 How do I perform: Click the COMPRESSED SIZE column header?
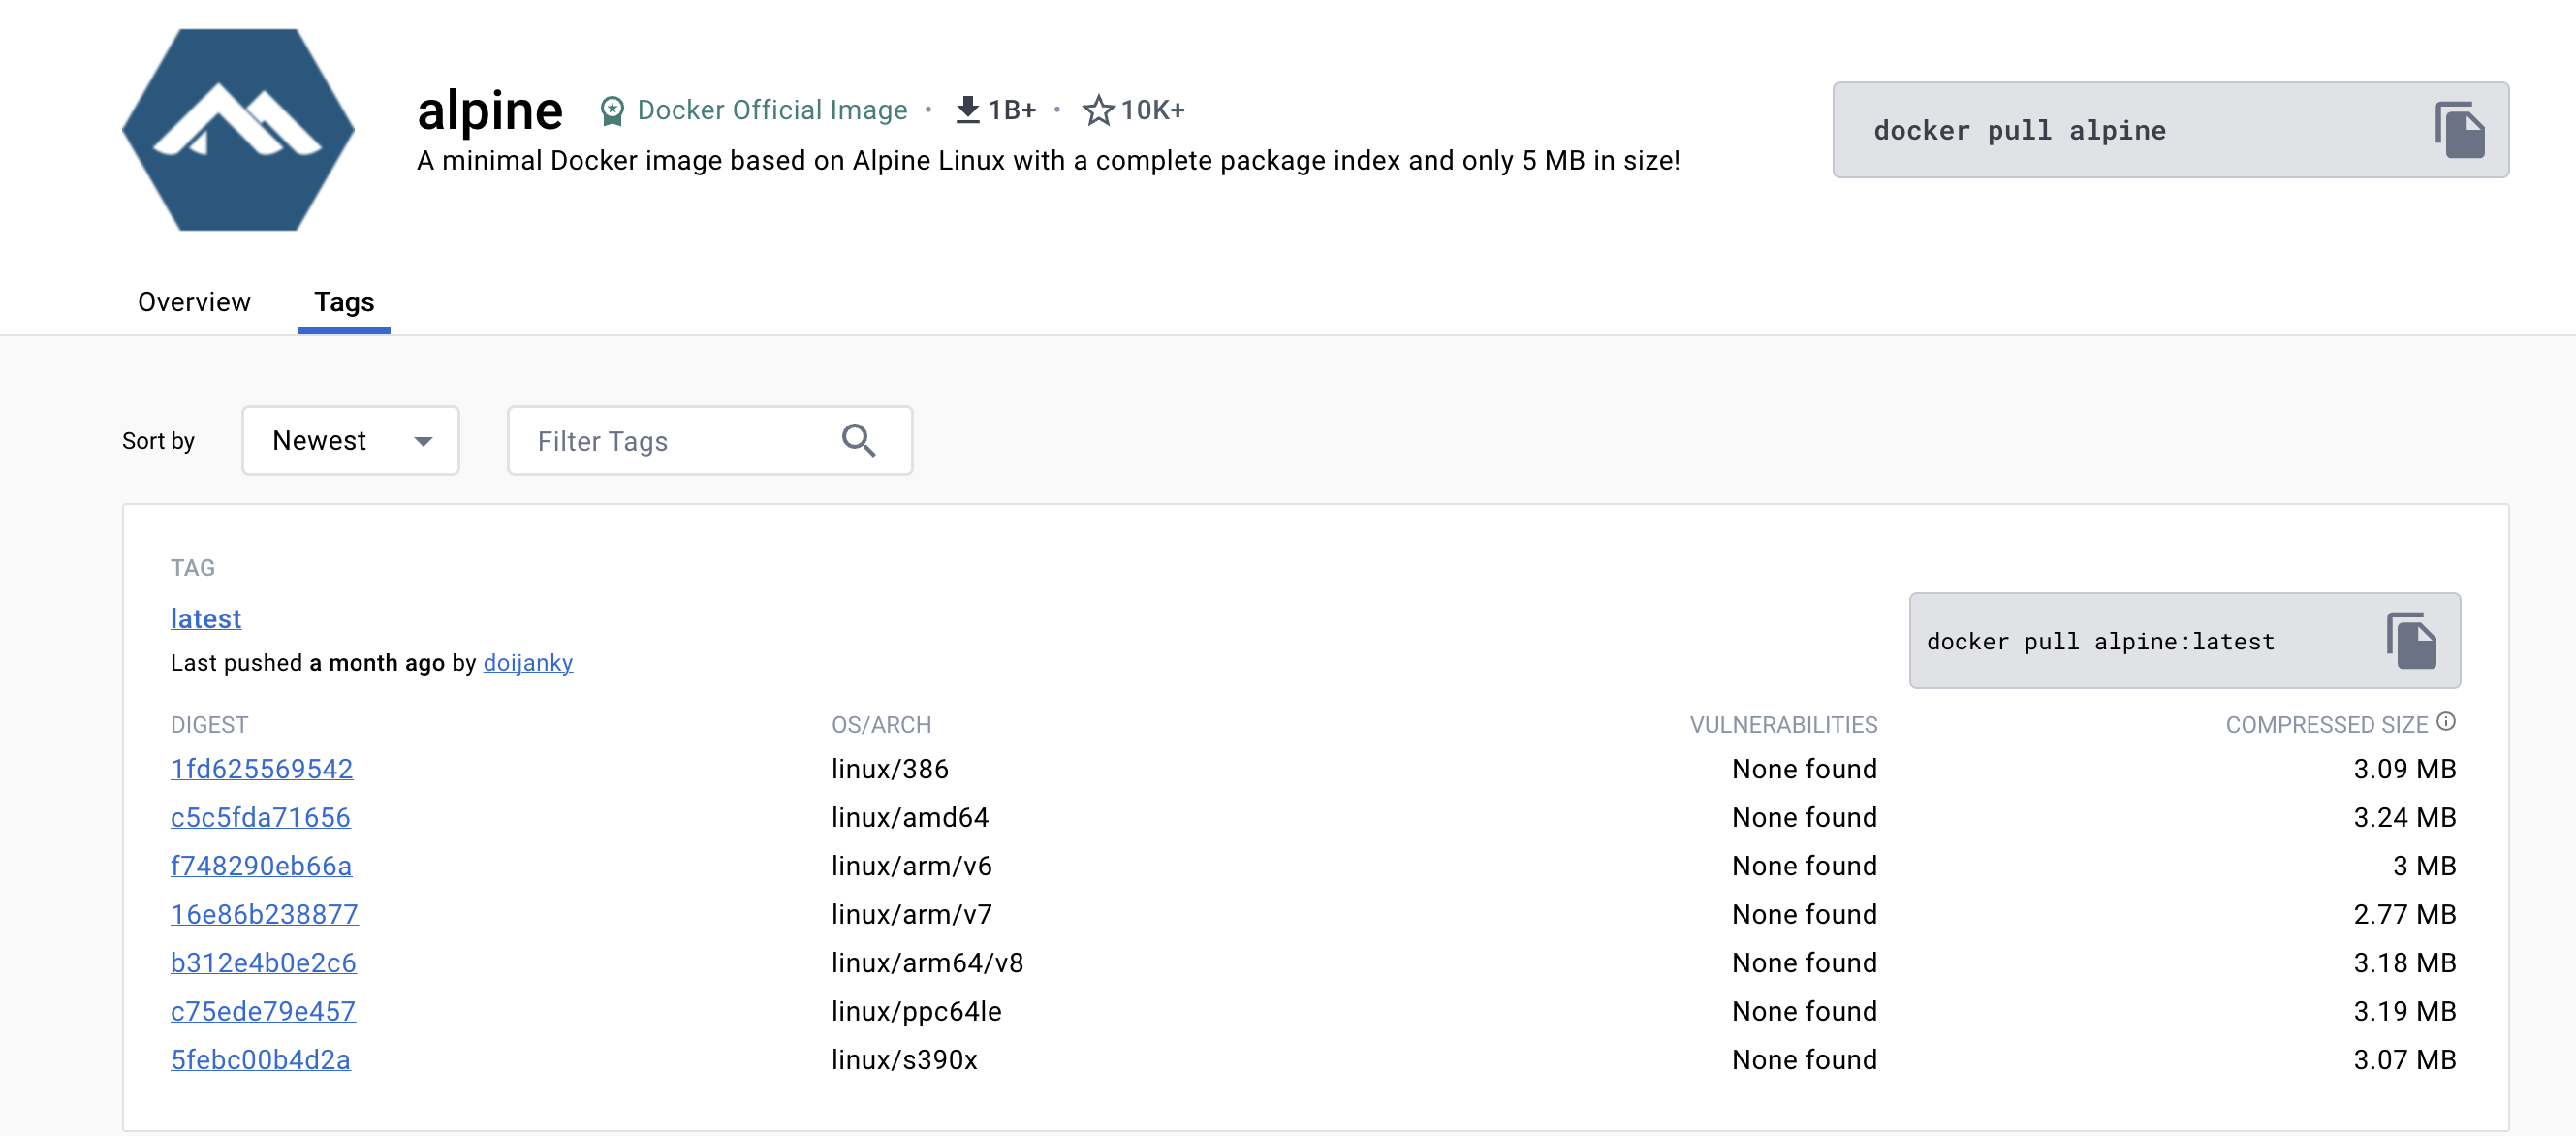tap(2327, 725)
